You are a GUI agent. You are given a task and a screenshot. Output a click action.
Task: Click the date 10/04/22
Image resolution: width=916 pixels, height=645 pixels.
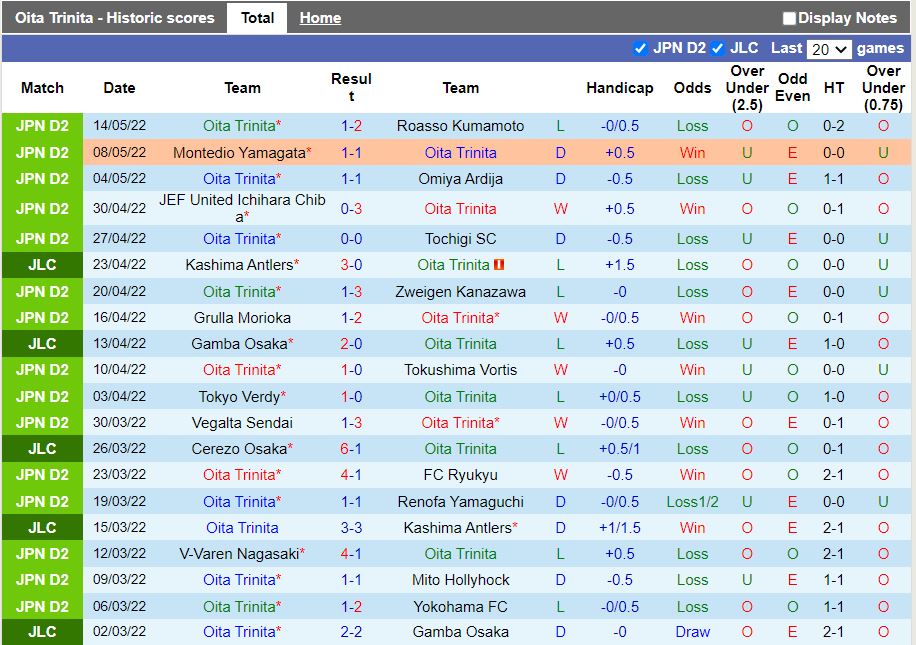(x=119, y=370)
